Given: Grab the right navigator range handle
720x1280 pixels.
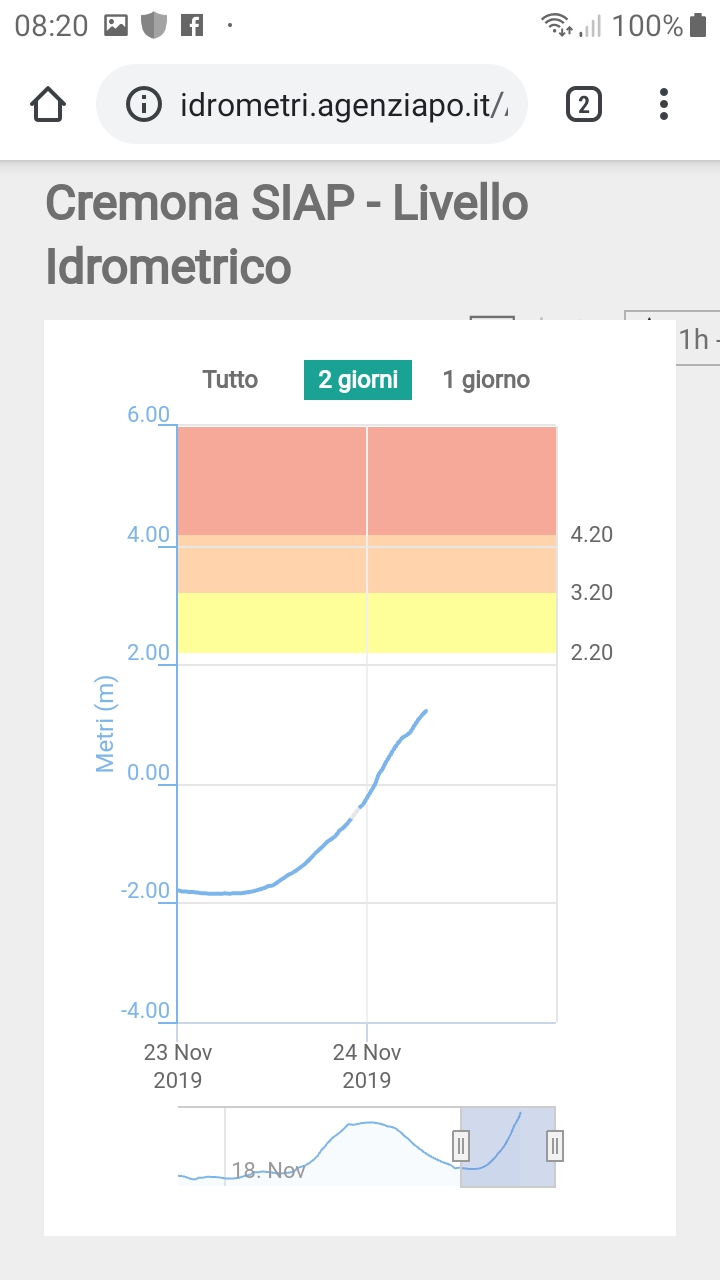Looking at the screenshot, I should click(556, 1145).
